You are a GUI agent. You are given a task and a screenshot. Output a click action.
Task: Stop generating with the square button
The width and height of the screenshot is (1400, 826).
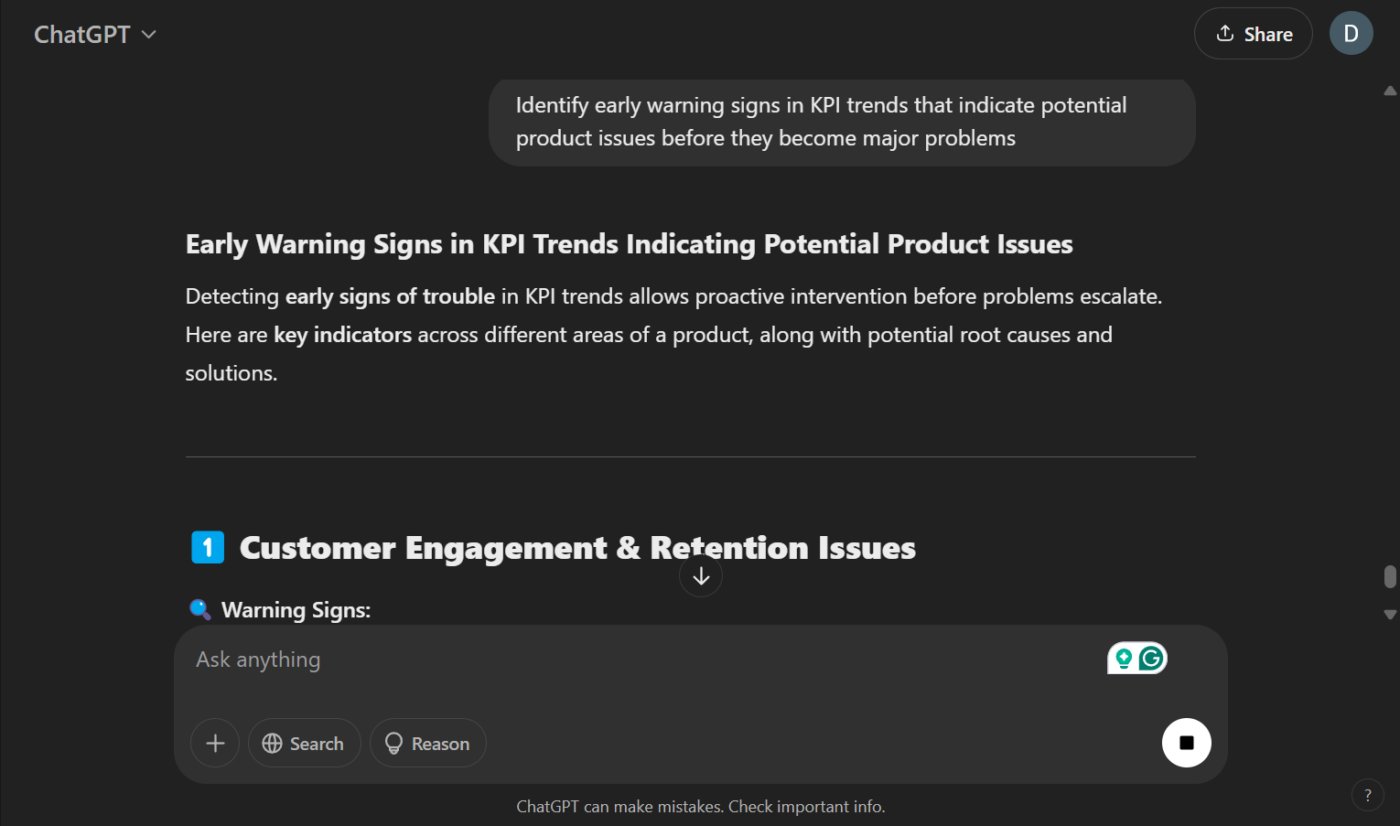point(1186,743)
